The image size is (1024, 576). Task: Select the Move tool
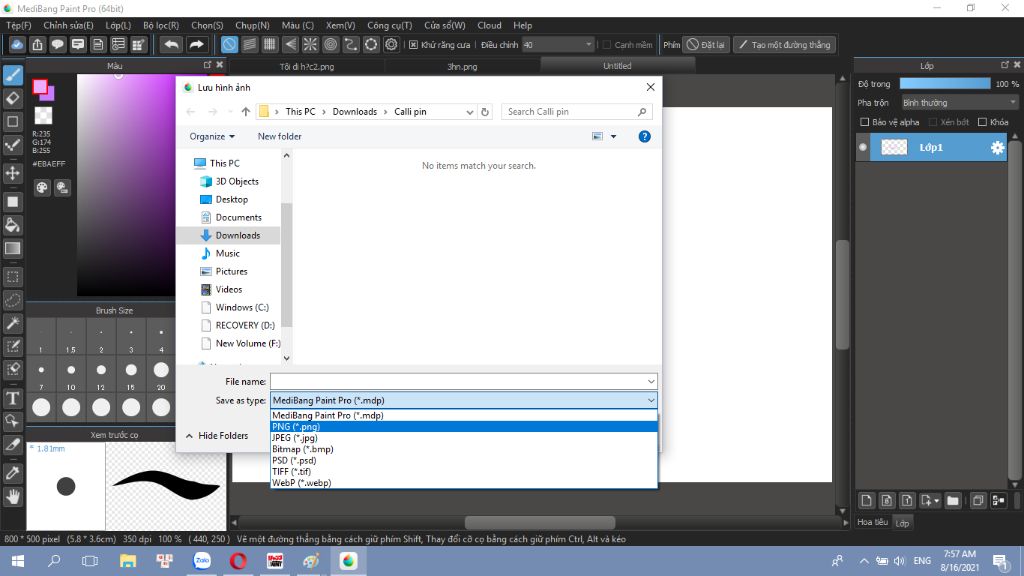pyautogui.click(x=13, y=173)
